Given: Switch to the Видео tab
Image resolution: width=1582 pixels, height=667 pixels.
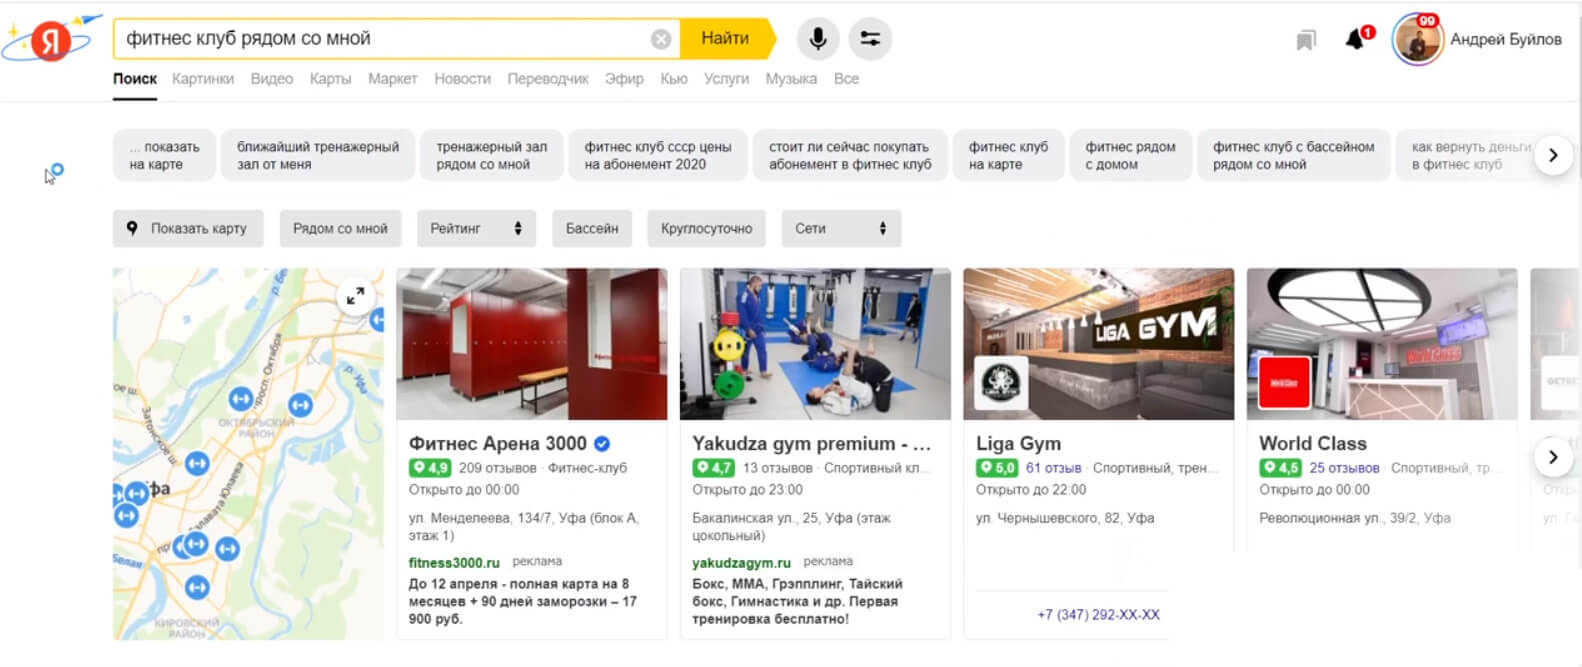Looking at the screenshot, I should (272, 79).
